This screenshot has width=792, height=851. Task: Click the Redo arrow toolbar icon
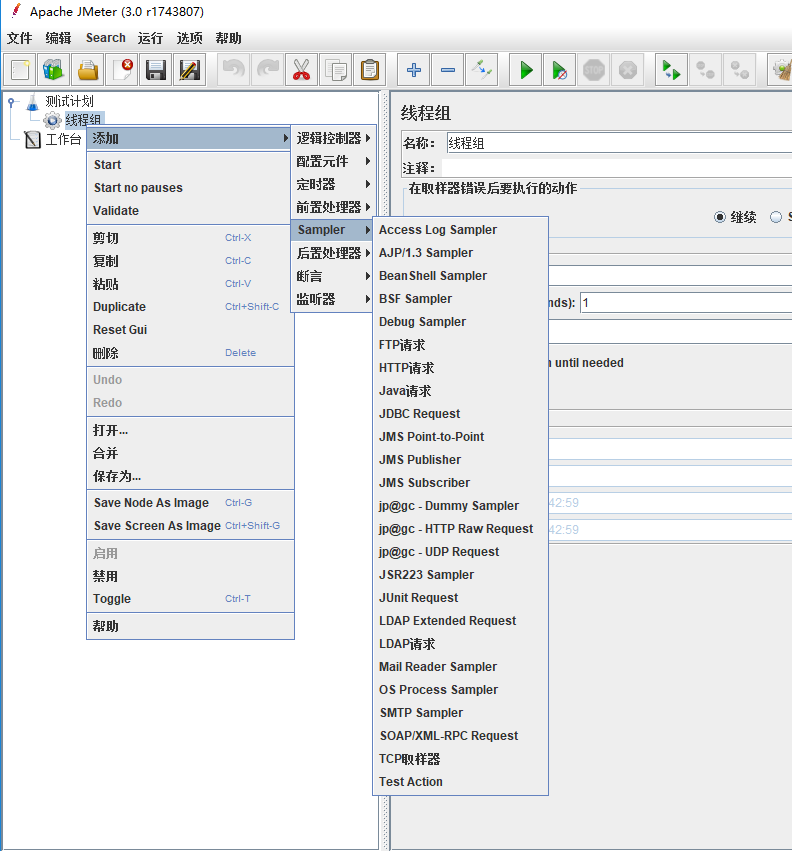click(268, 70)
